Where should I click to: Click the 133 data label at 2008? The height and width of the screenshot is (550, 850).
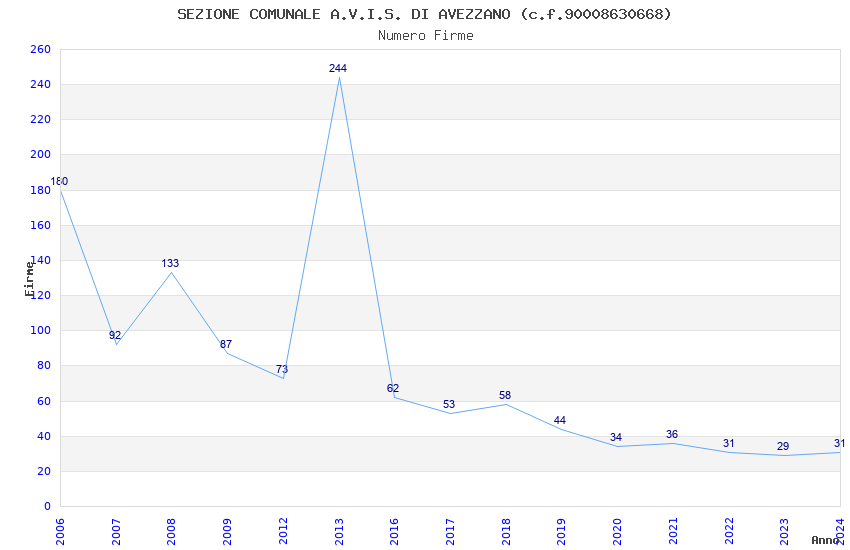click(x=170, y=263)
